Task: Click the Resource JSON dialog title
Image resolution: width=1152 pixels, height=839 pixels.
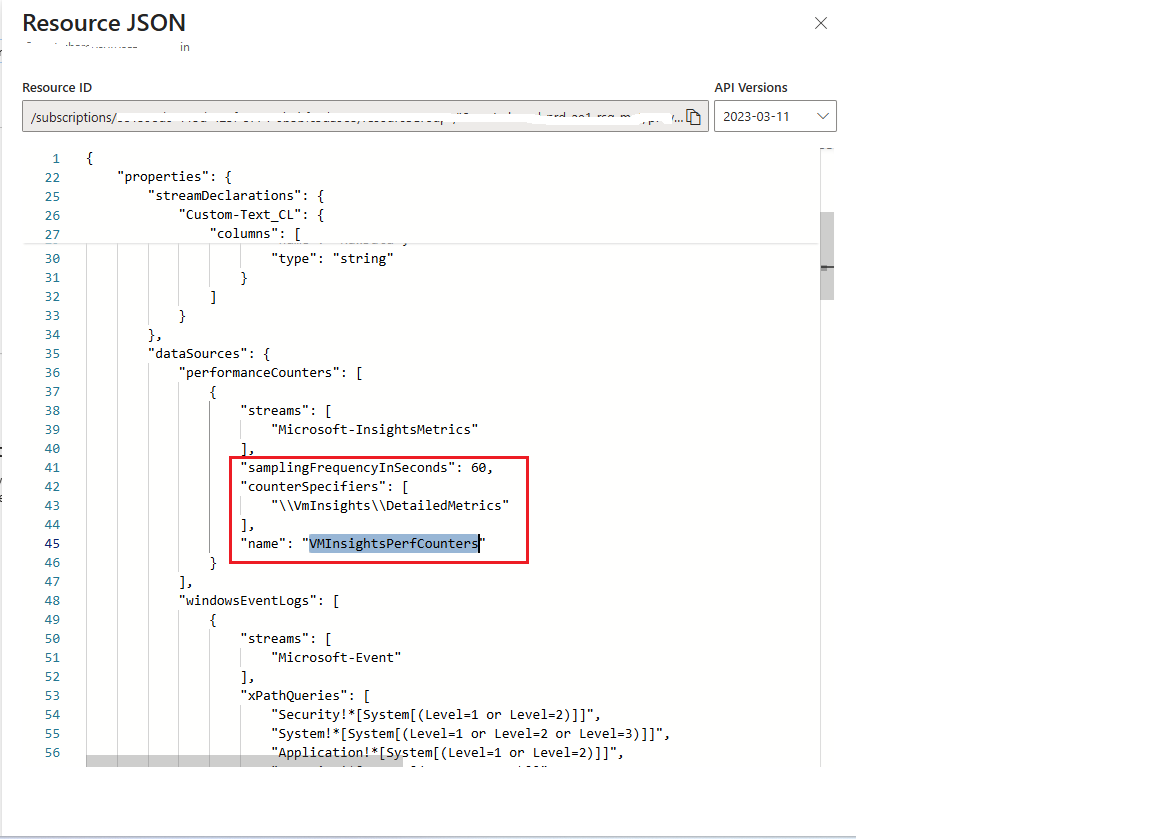Action: [103, 23]
